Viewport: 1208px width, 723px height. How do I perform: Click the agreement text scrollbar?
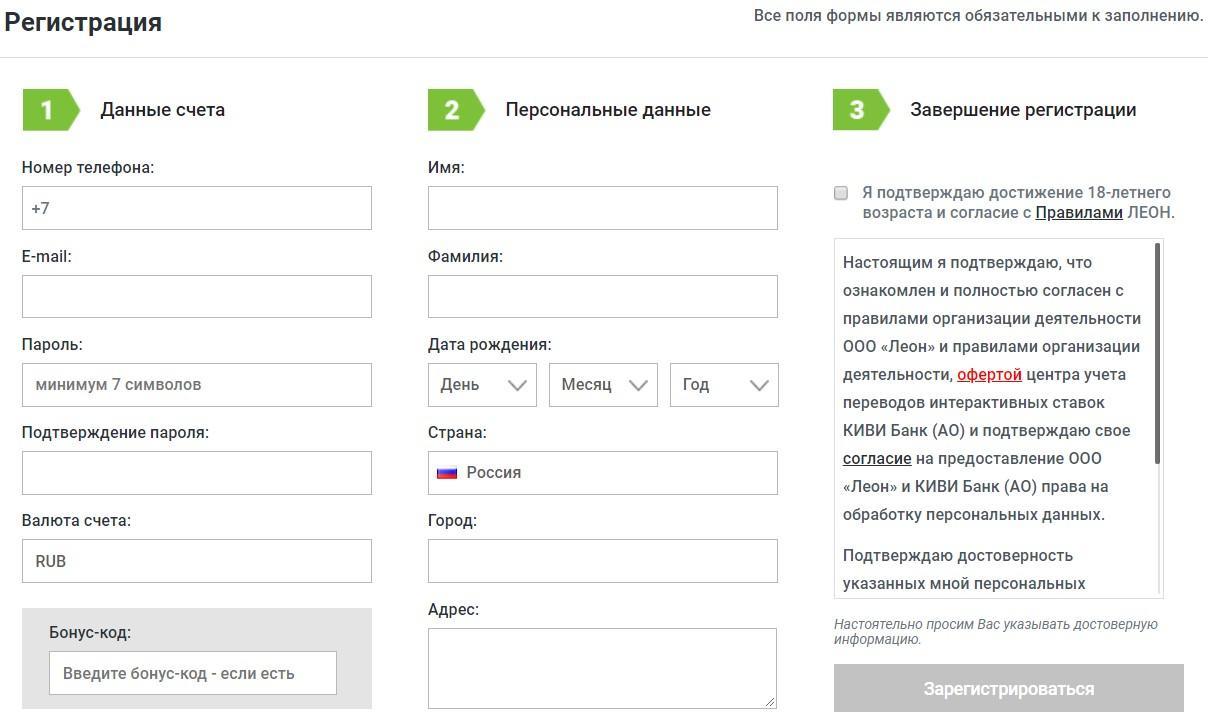[x=1157, y=350]
